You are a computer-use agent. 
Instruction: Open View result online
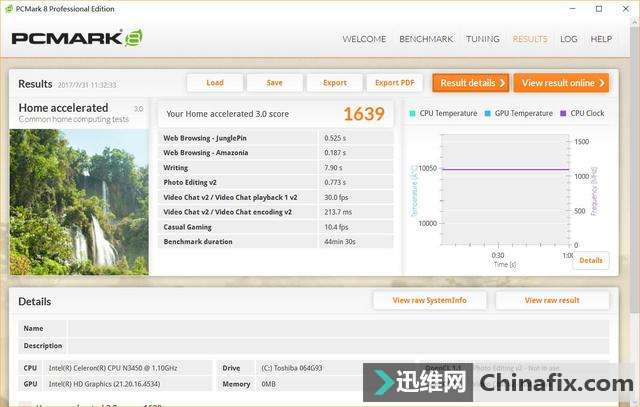point(561,83)
